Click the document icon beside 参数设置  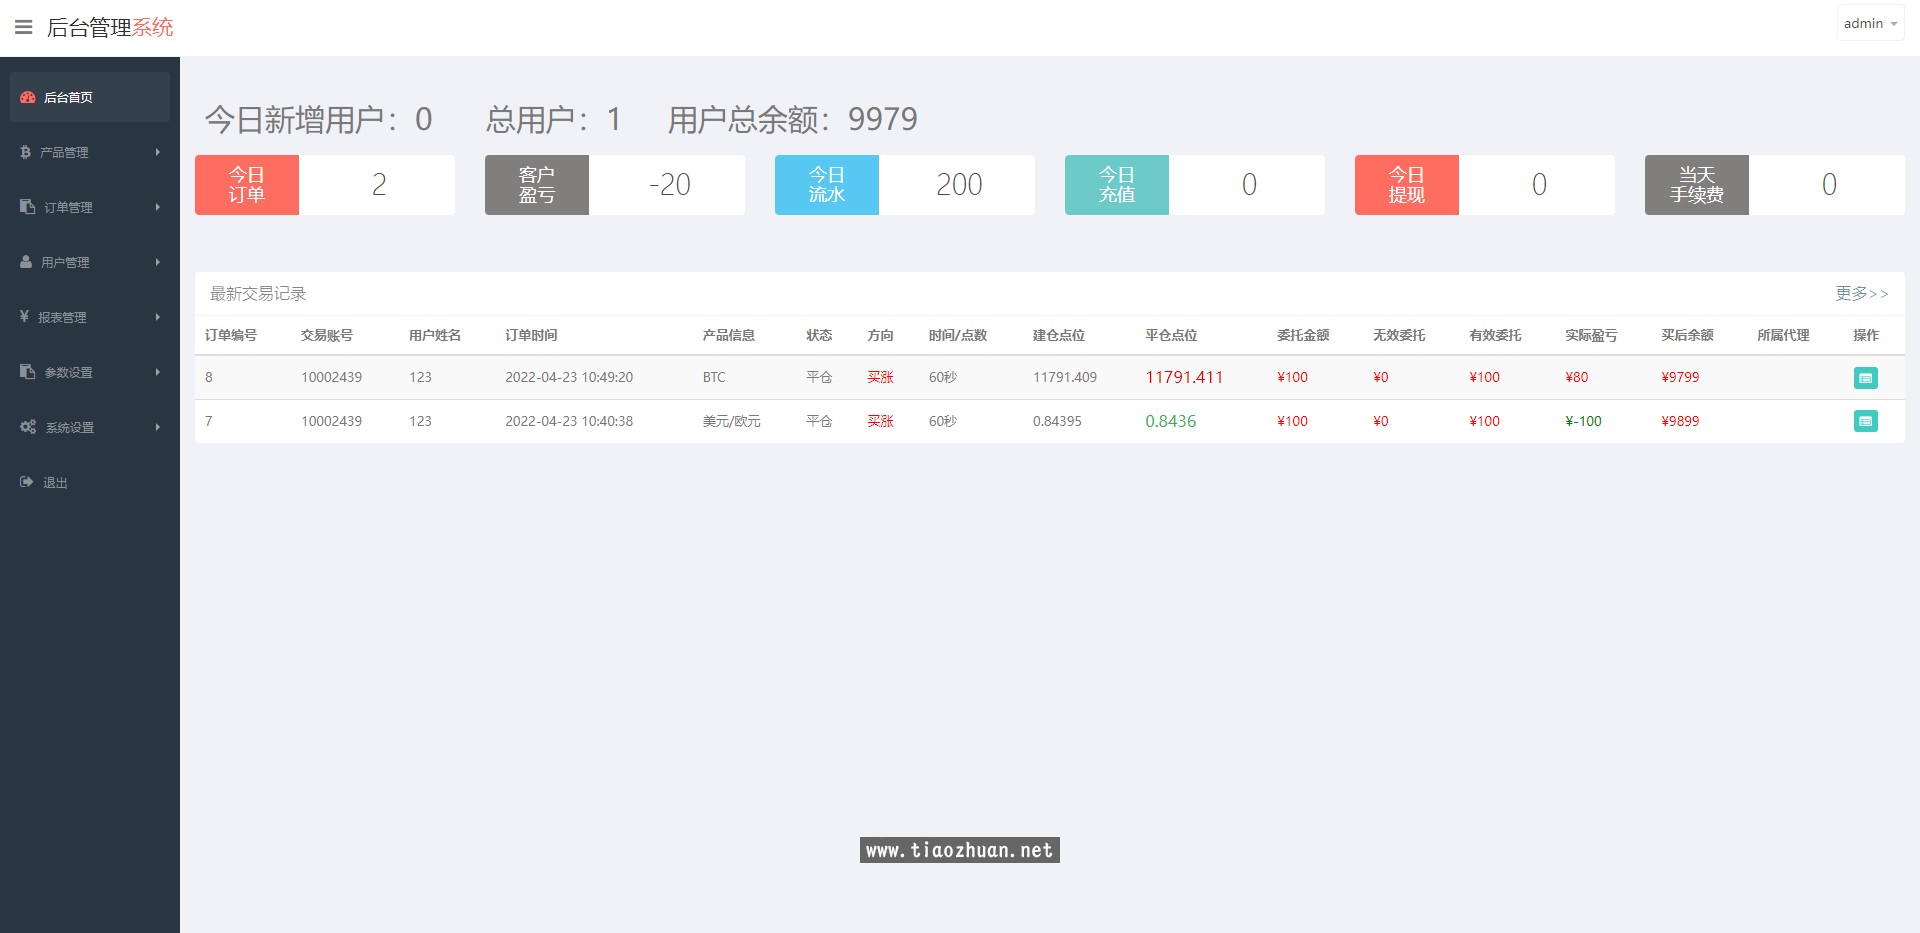(28, 372)
